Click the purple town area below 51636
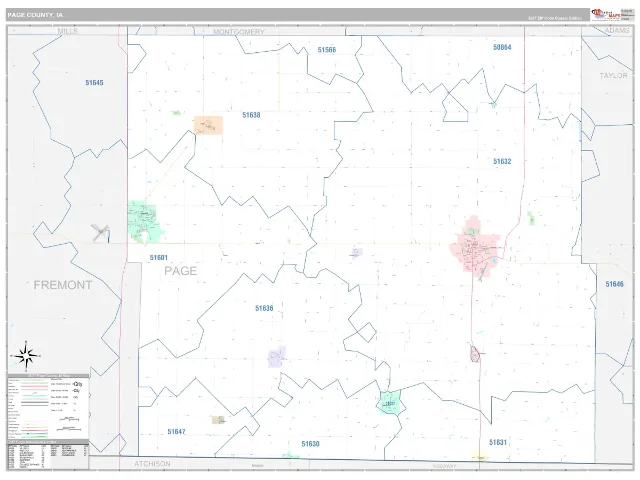 [x=277, y=357]
